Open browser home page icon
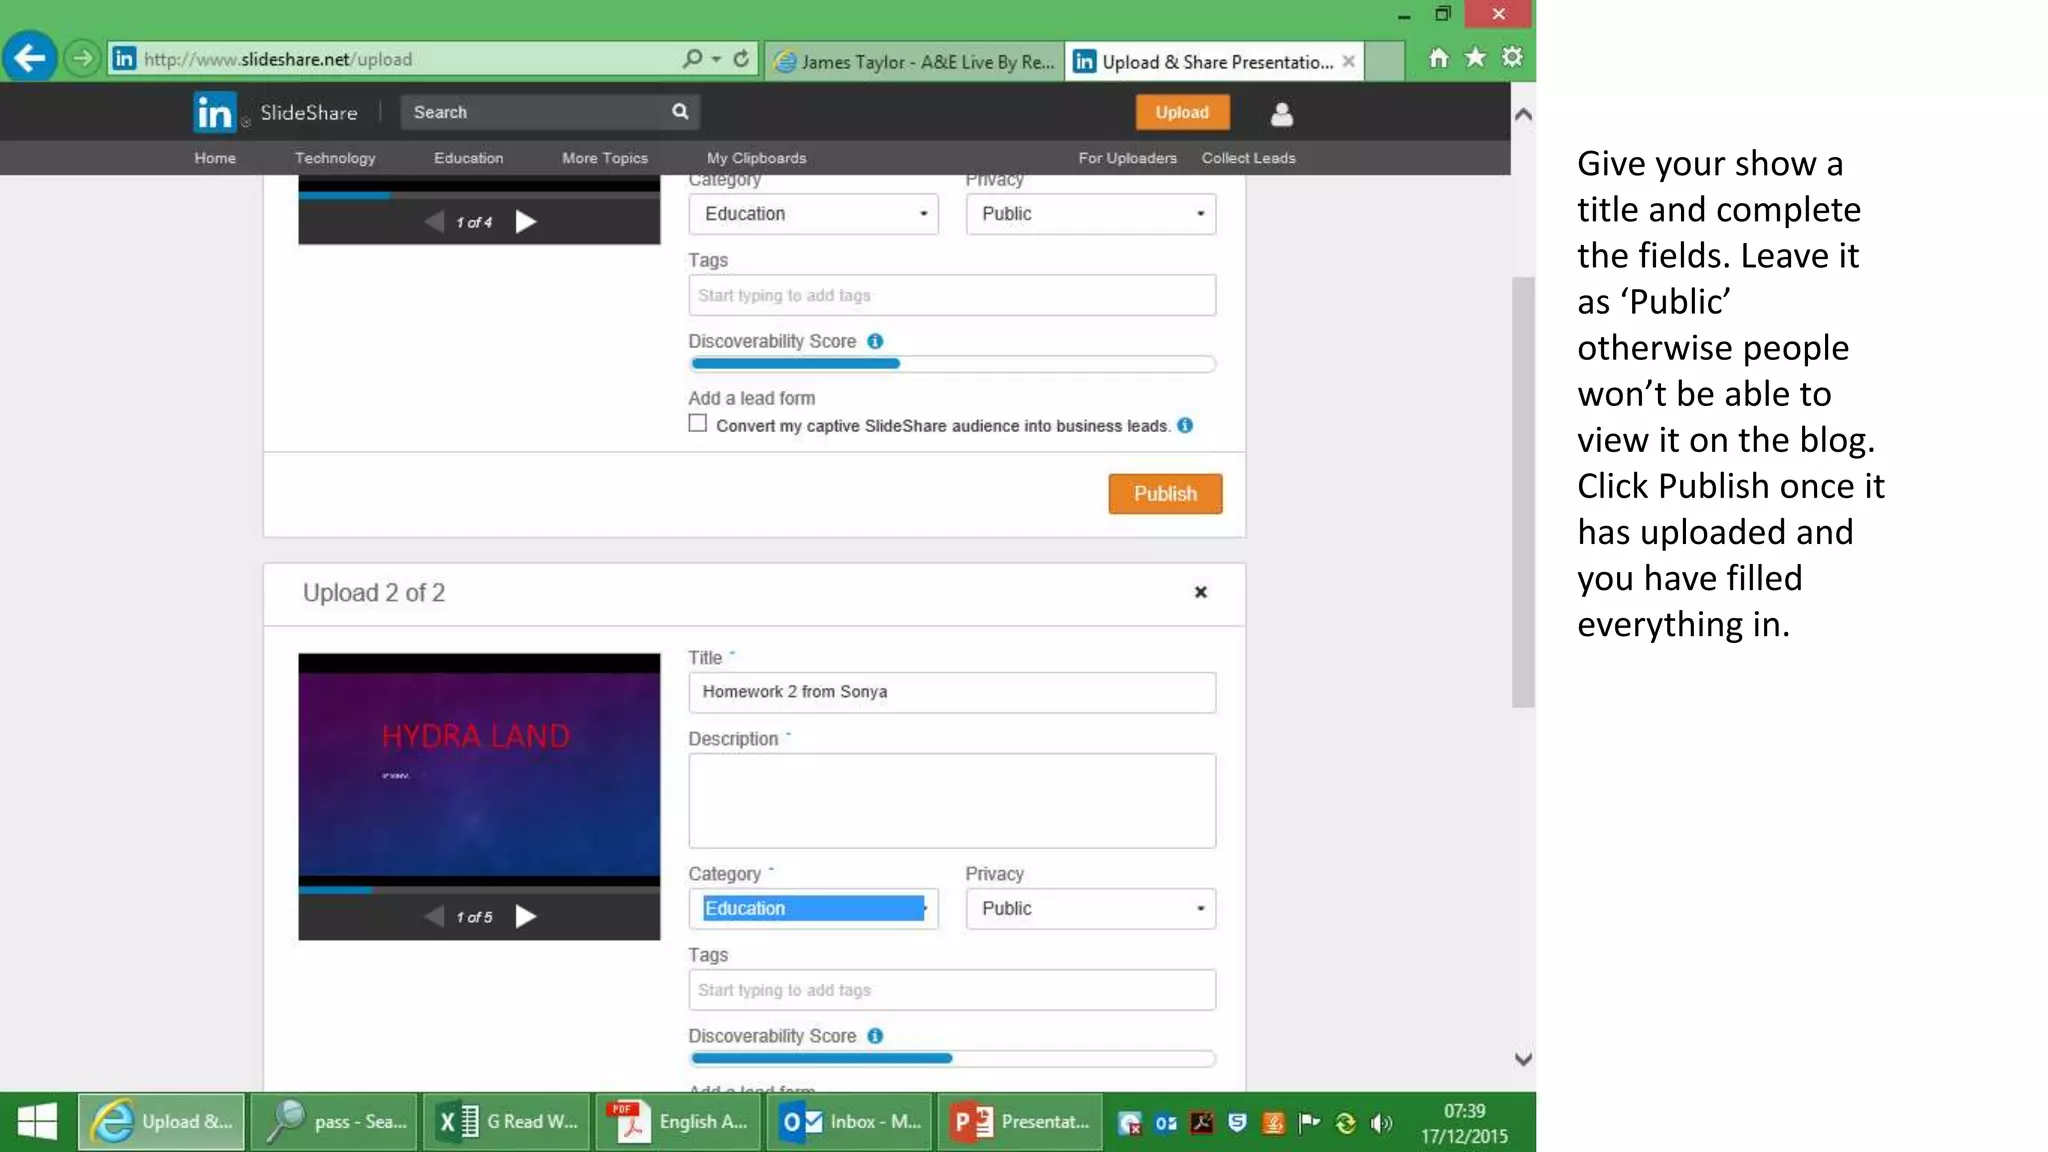 click(1438, 58)
